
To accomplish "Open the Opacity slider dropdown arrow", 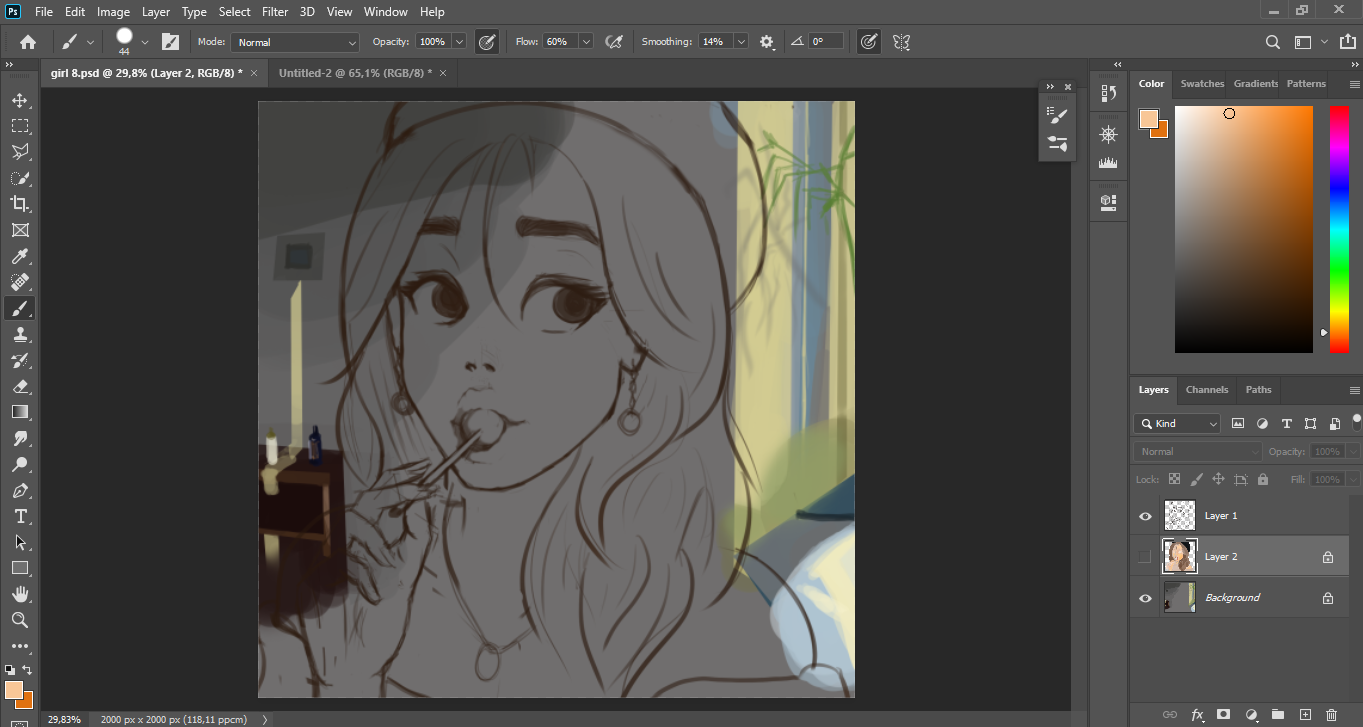I will click(x=459, y=42).
